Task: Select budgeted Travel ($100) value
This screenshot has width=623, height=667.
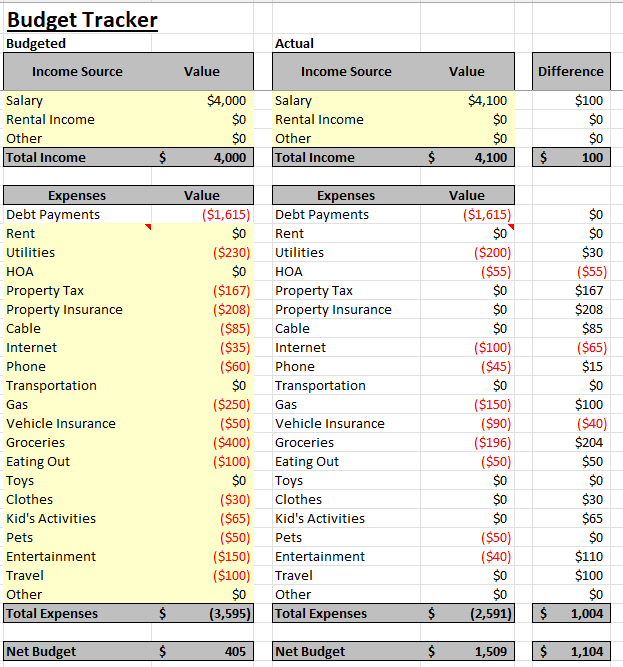Action: coord(231,576)
